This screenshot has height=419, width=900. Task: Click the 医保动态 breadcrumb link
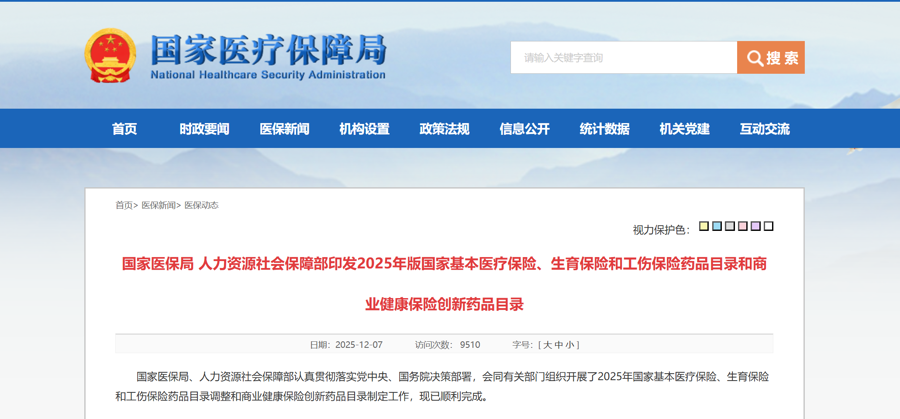(x=201, y=205)
